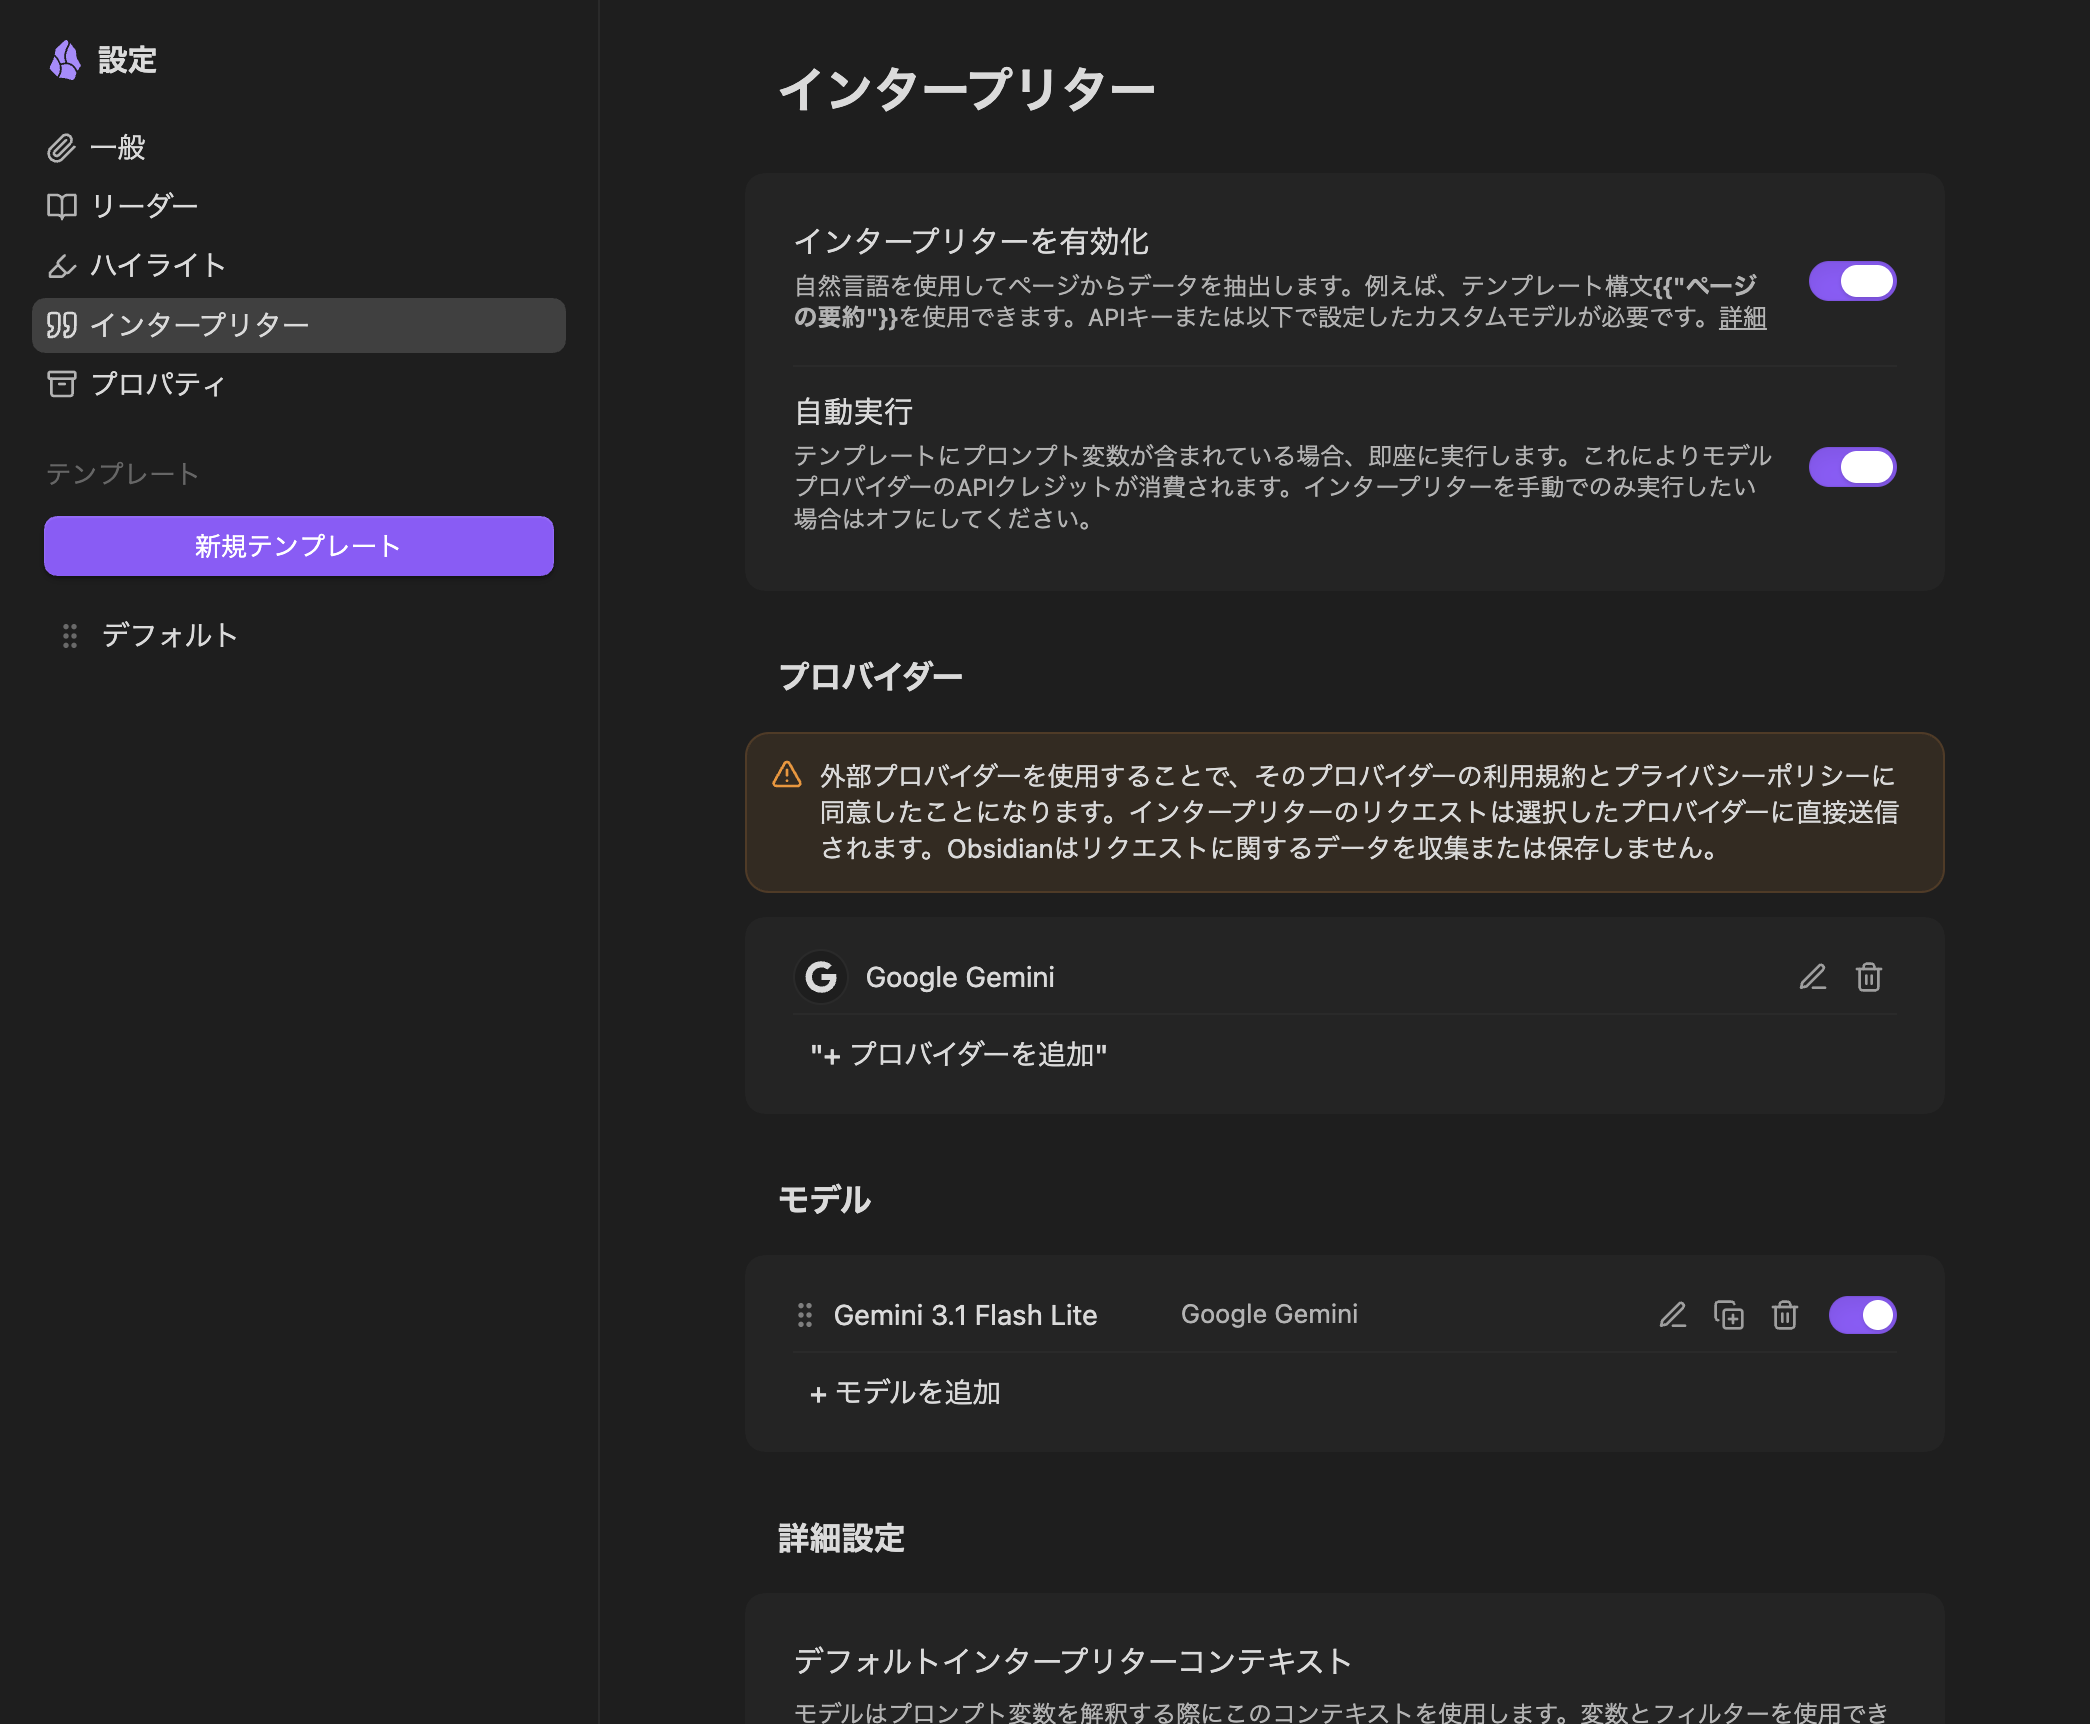Toggle 自動実行 switch off

tap(1852, 467)
